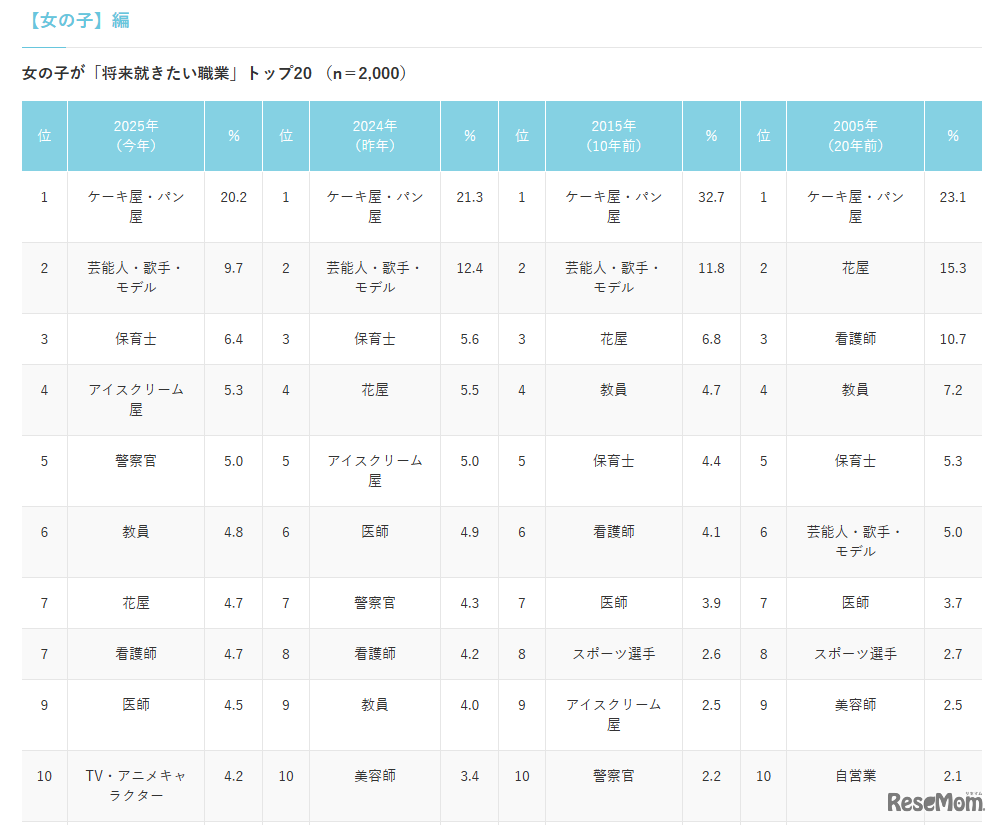Select the 2025年(今年) column header
This screenshot has width=998, height=825.
136,136
